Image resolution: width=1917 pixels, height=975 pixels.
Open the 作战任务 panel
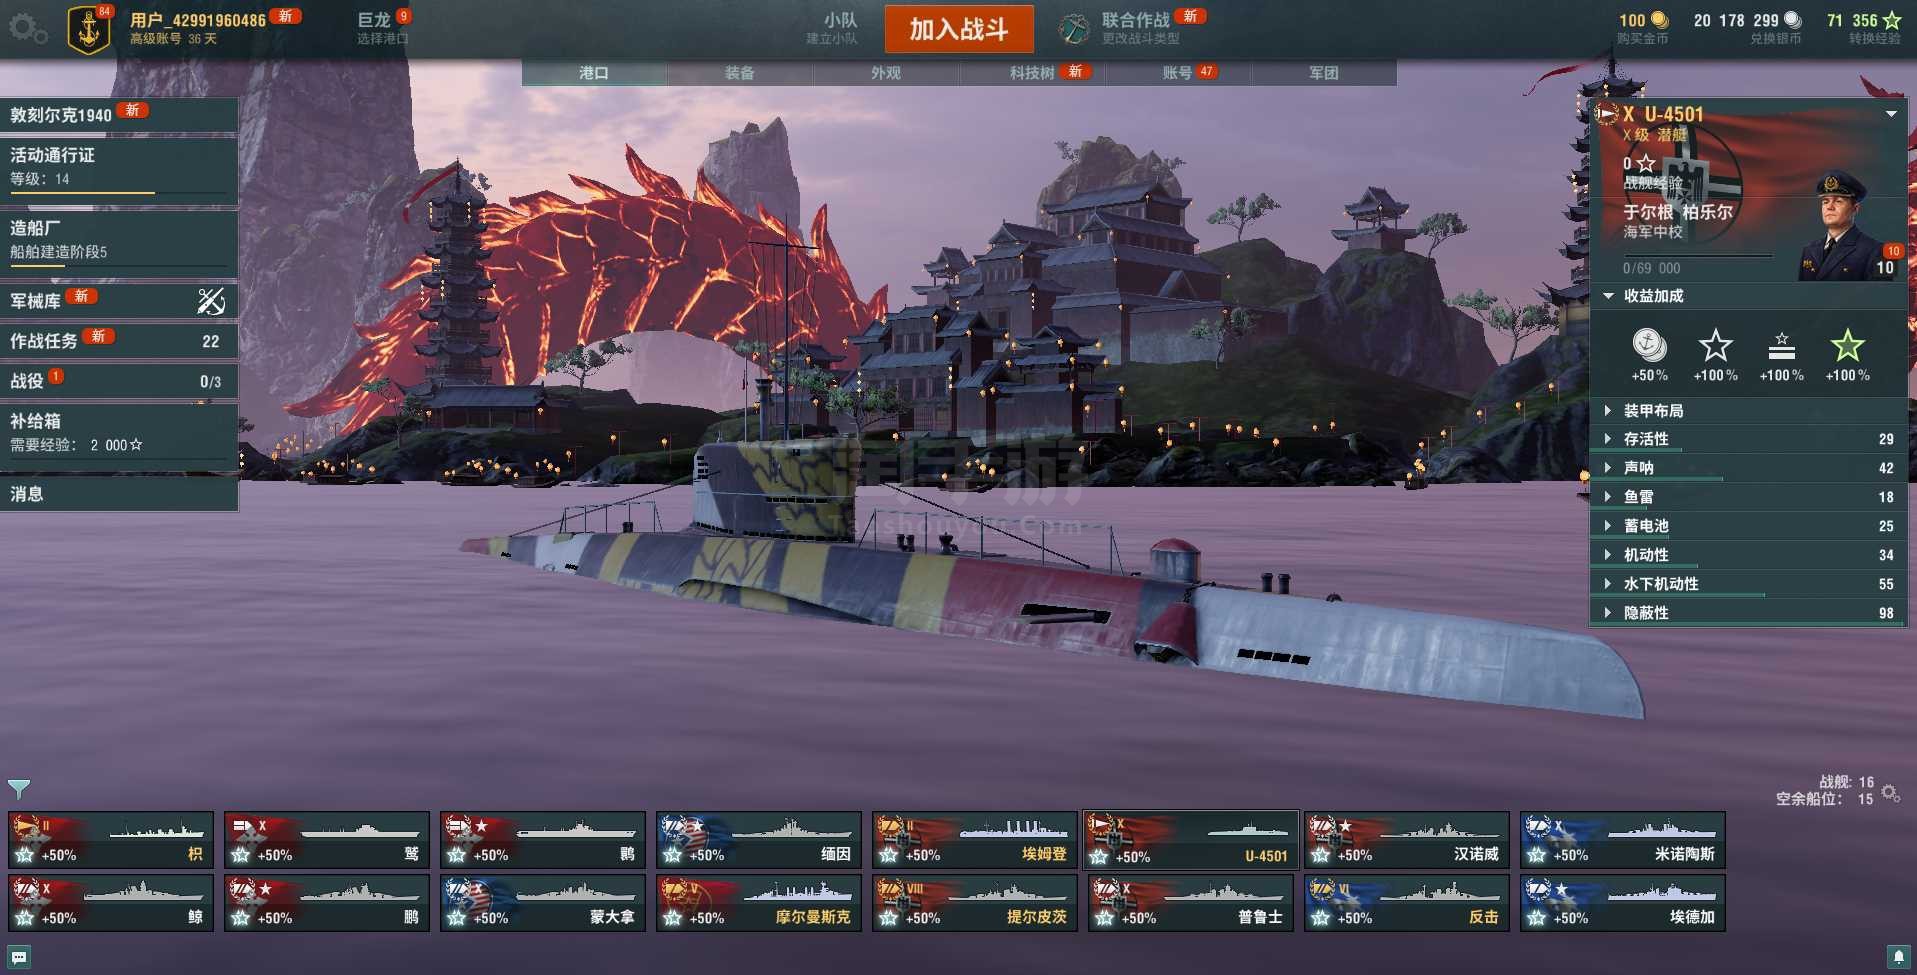click(x=119, y=341)
